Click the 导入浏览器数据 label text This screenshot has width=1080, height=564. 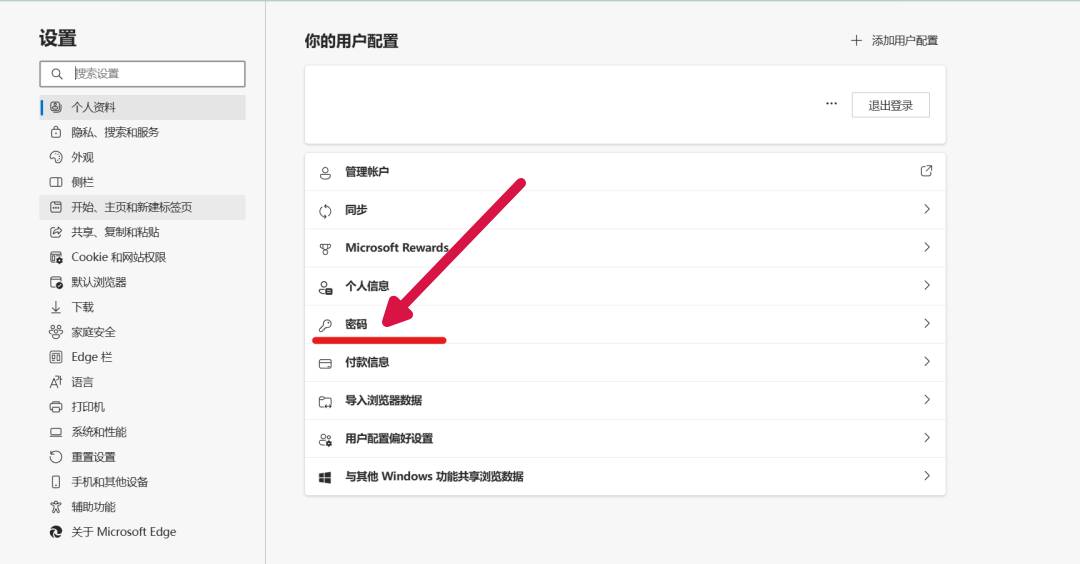pyautogui.click(x=384, y=400)
